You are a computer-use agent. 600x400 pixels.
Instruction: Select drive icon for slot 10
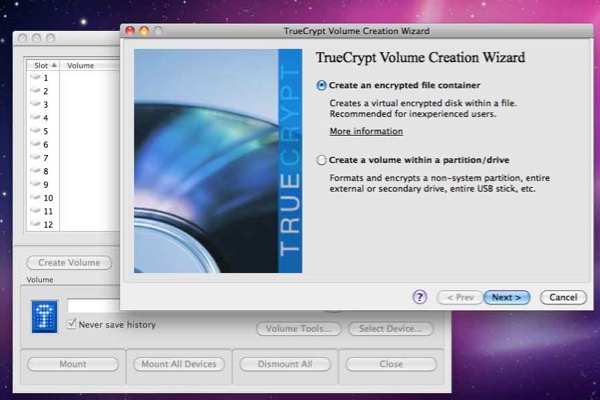36,198
